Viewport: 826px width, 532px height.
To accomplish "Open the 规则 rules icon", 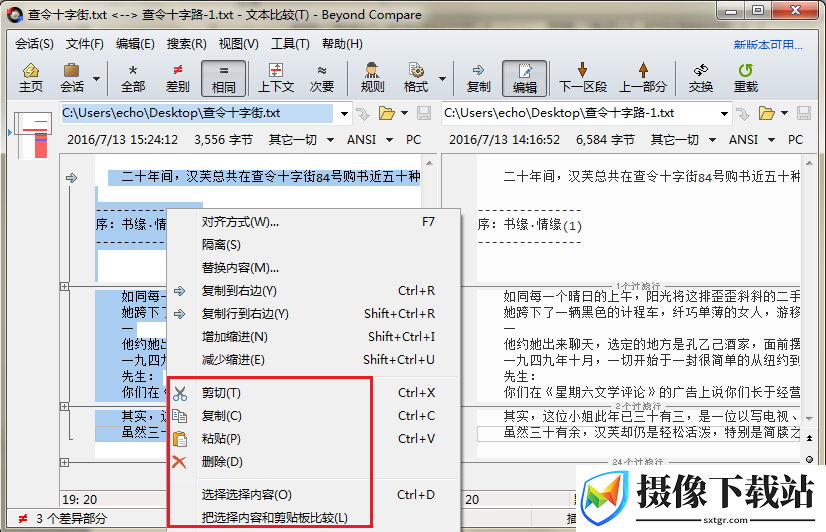I will pyautogui.click(x=372, y=78).
